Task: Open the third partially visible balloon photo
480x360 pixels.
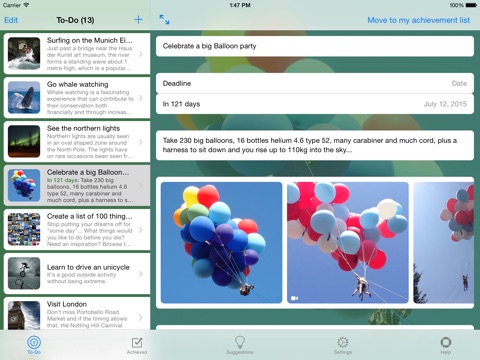Action: click(x=444, y=242)
